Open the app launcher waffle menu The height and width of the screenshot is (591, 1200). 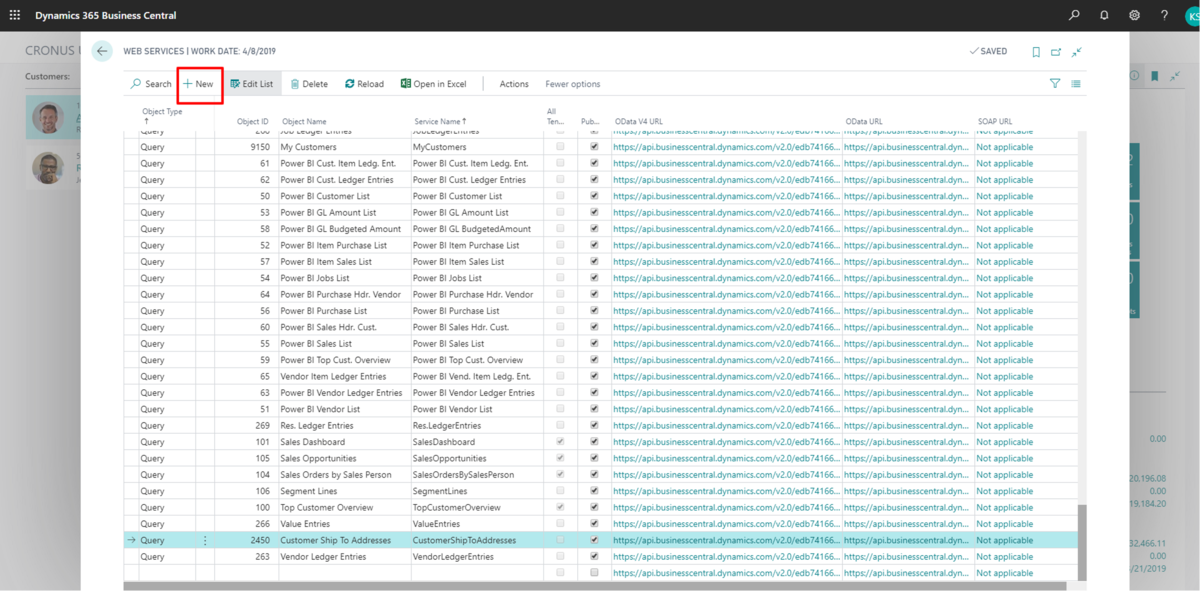pos(15,15)
